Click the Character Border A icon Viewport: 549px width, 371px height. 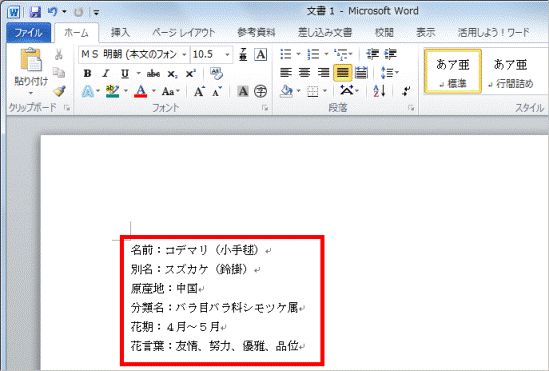[x=260, y=55]
